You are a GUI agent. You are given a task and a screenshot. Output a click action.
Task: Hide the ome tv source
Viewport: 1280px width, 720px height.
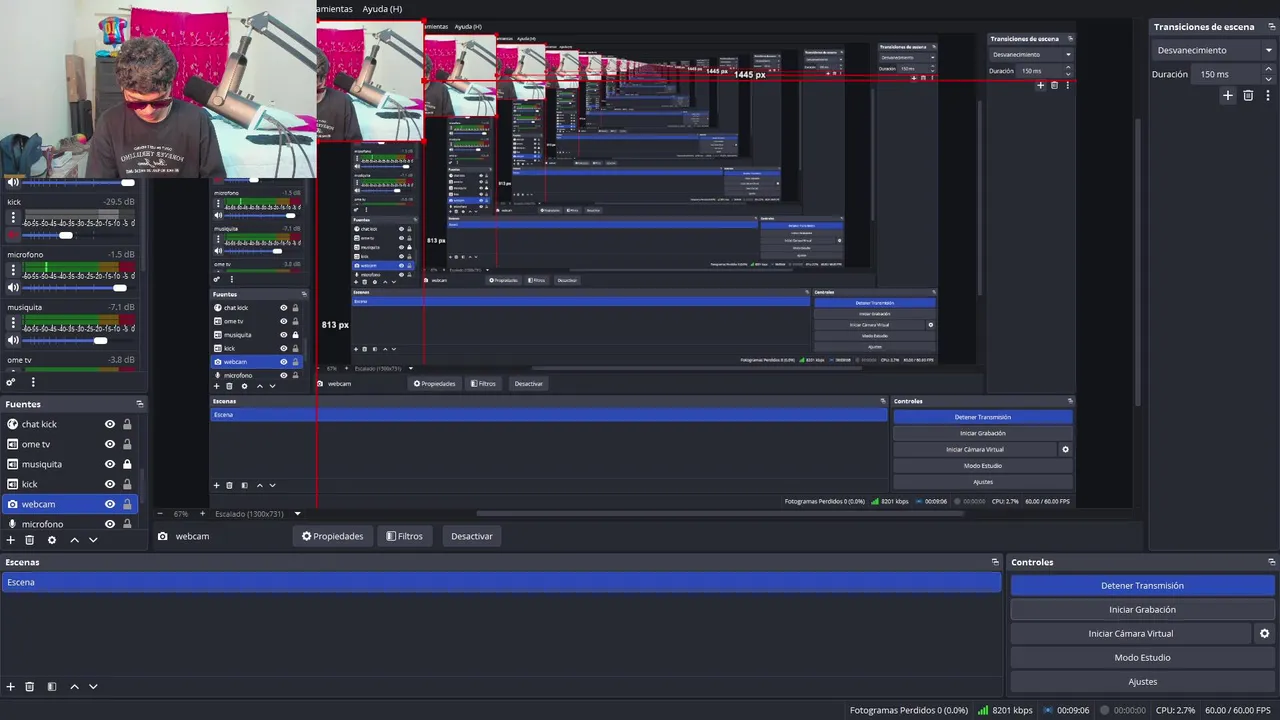point(110,444)
